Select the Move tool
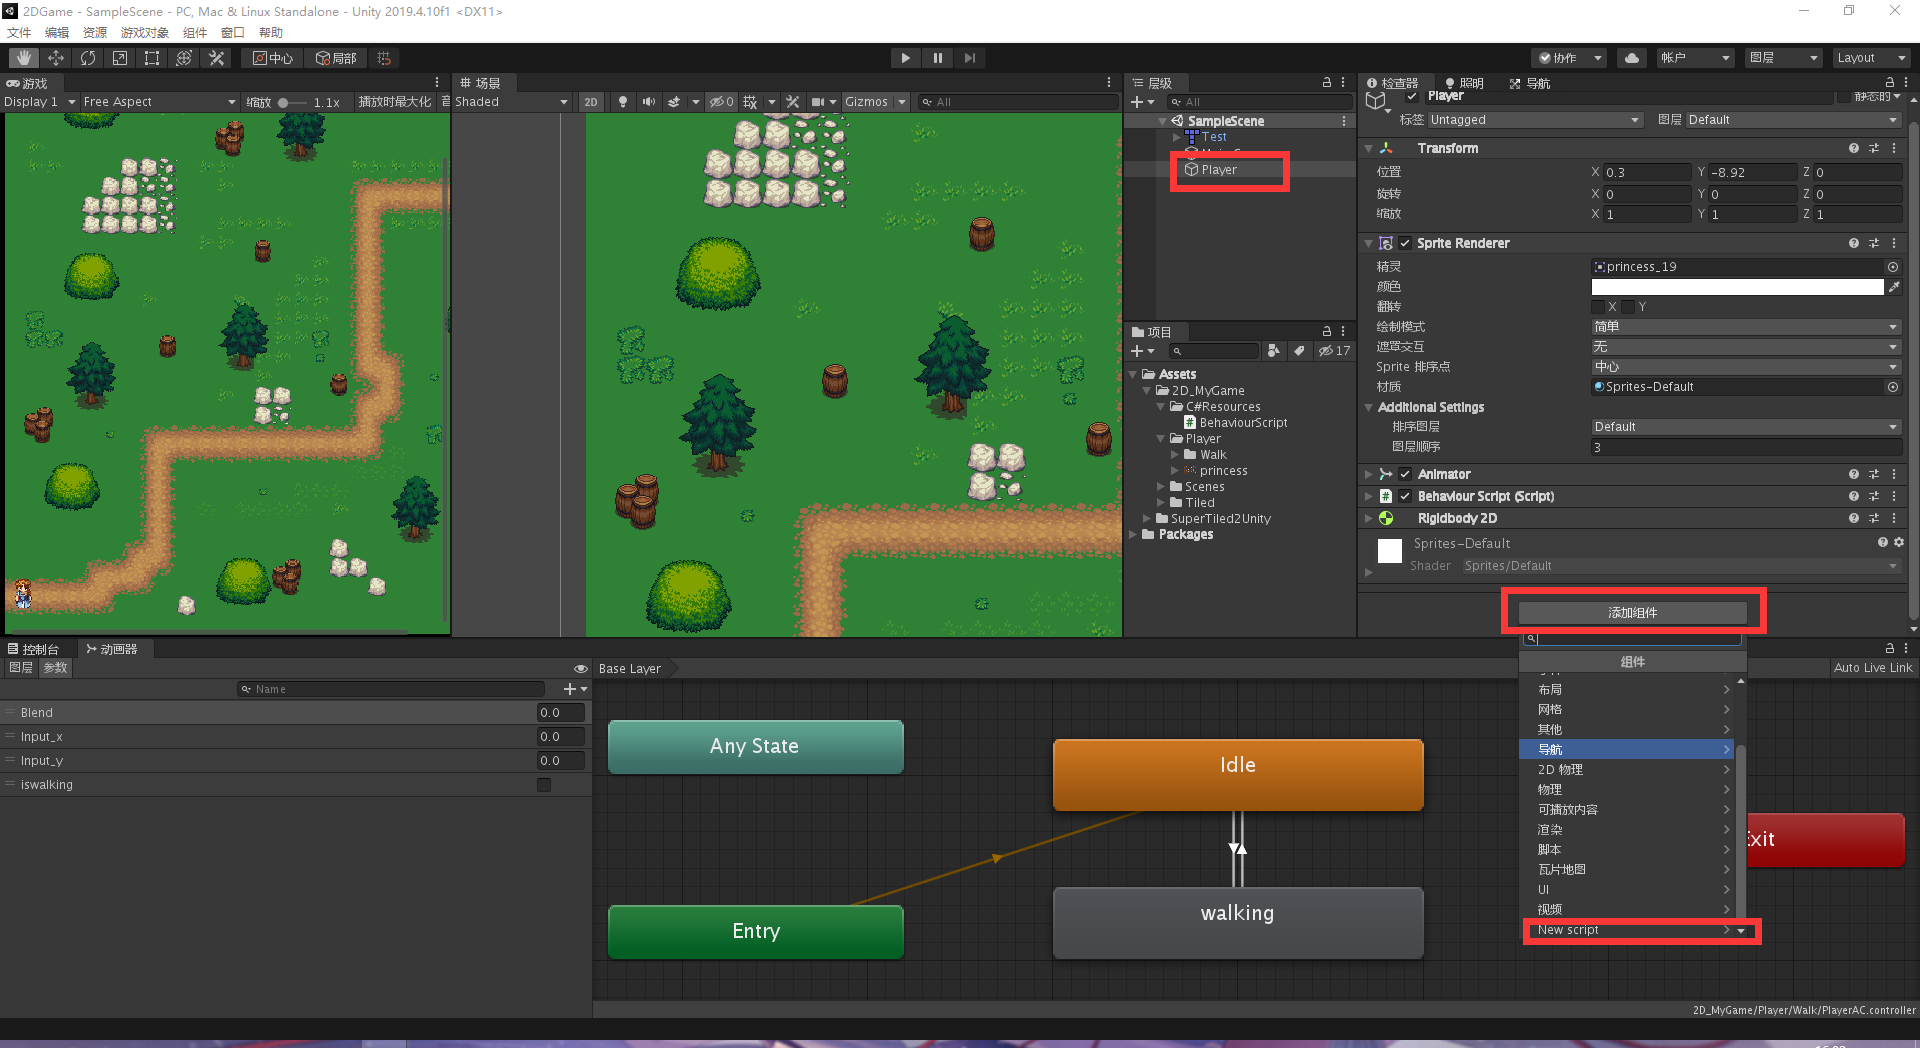 (x=55, y=57)
